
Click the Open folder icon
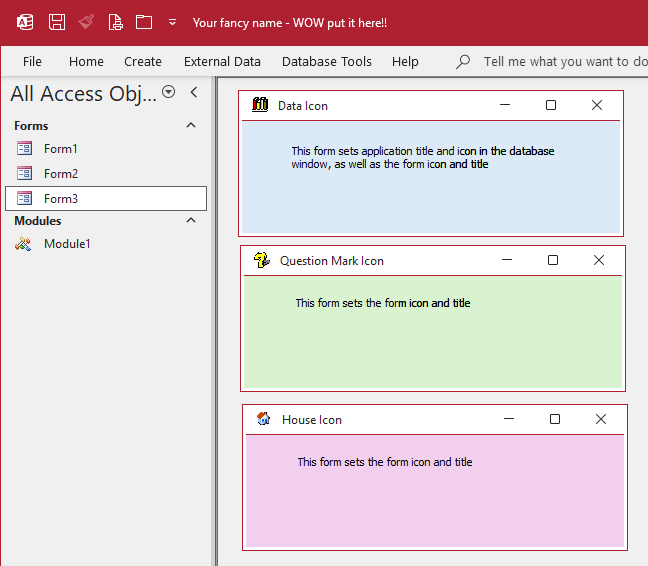click(144, 22)
